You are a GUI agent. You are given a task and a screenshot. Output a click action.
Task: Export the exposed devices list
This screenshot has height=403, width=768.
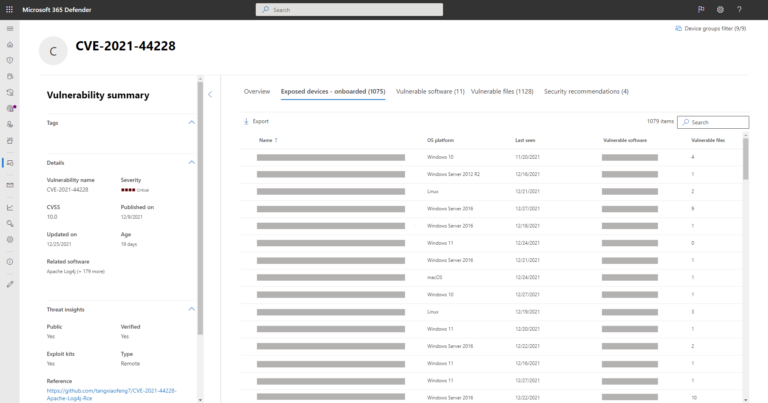pyautogui.click(x=256, y=121)
